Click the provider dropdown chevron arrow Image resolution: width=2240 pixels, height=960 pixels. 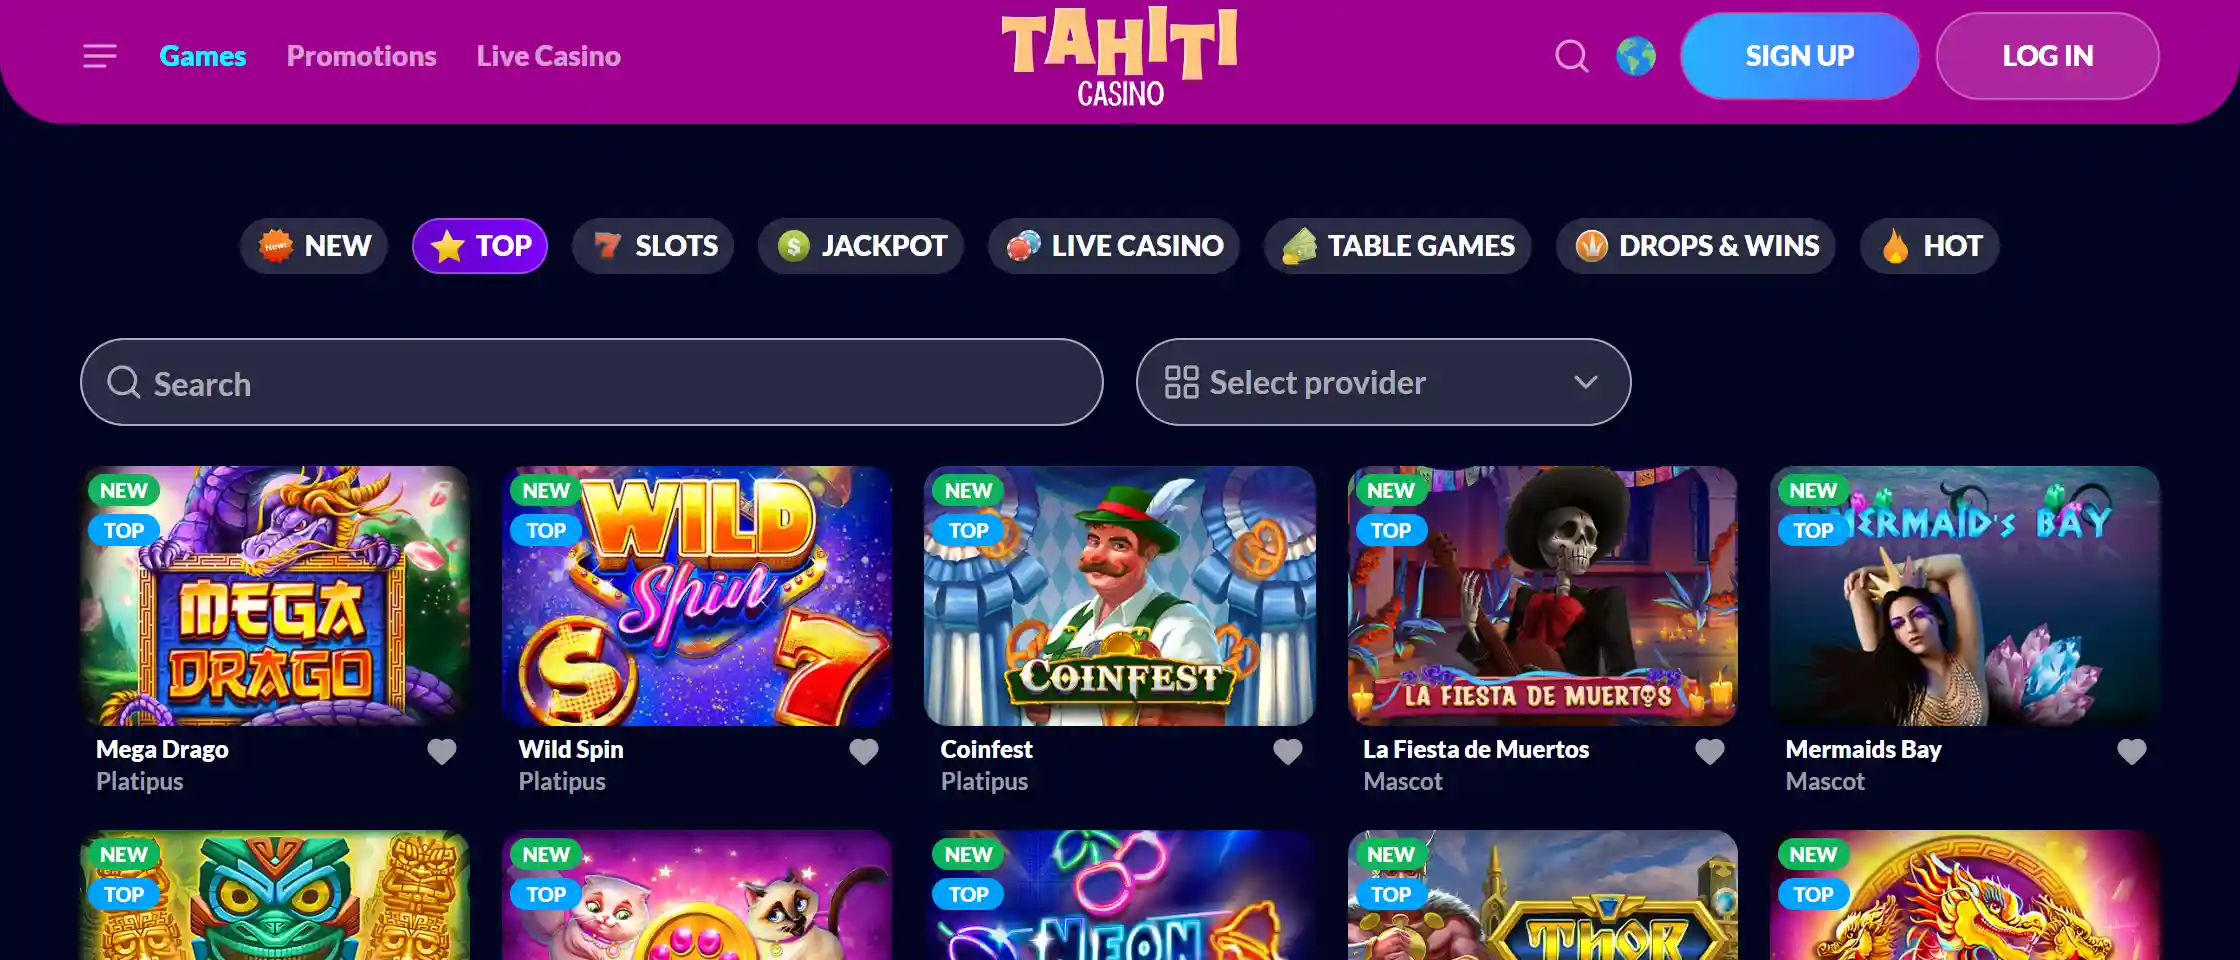(x=1586, y=382)
